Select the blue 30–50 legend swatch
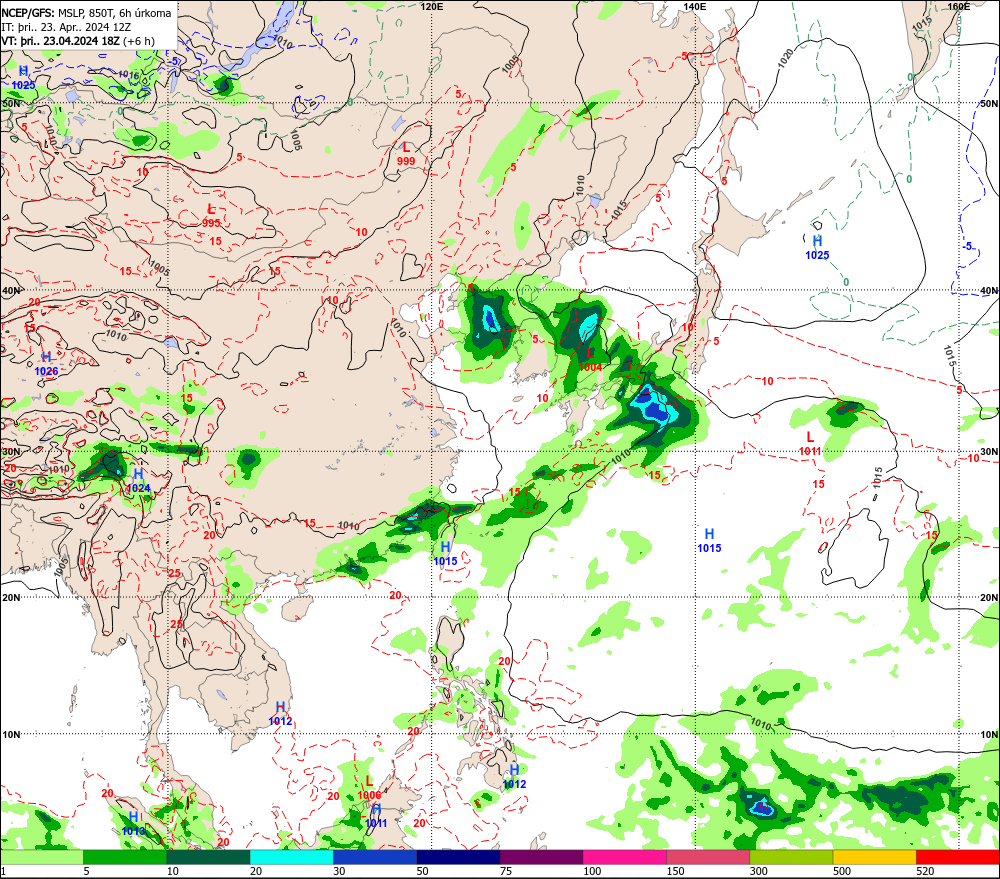The height and width of the screenshot is (879, 1000). pyautogui.click(x=374, y=857)
